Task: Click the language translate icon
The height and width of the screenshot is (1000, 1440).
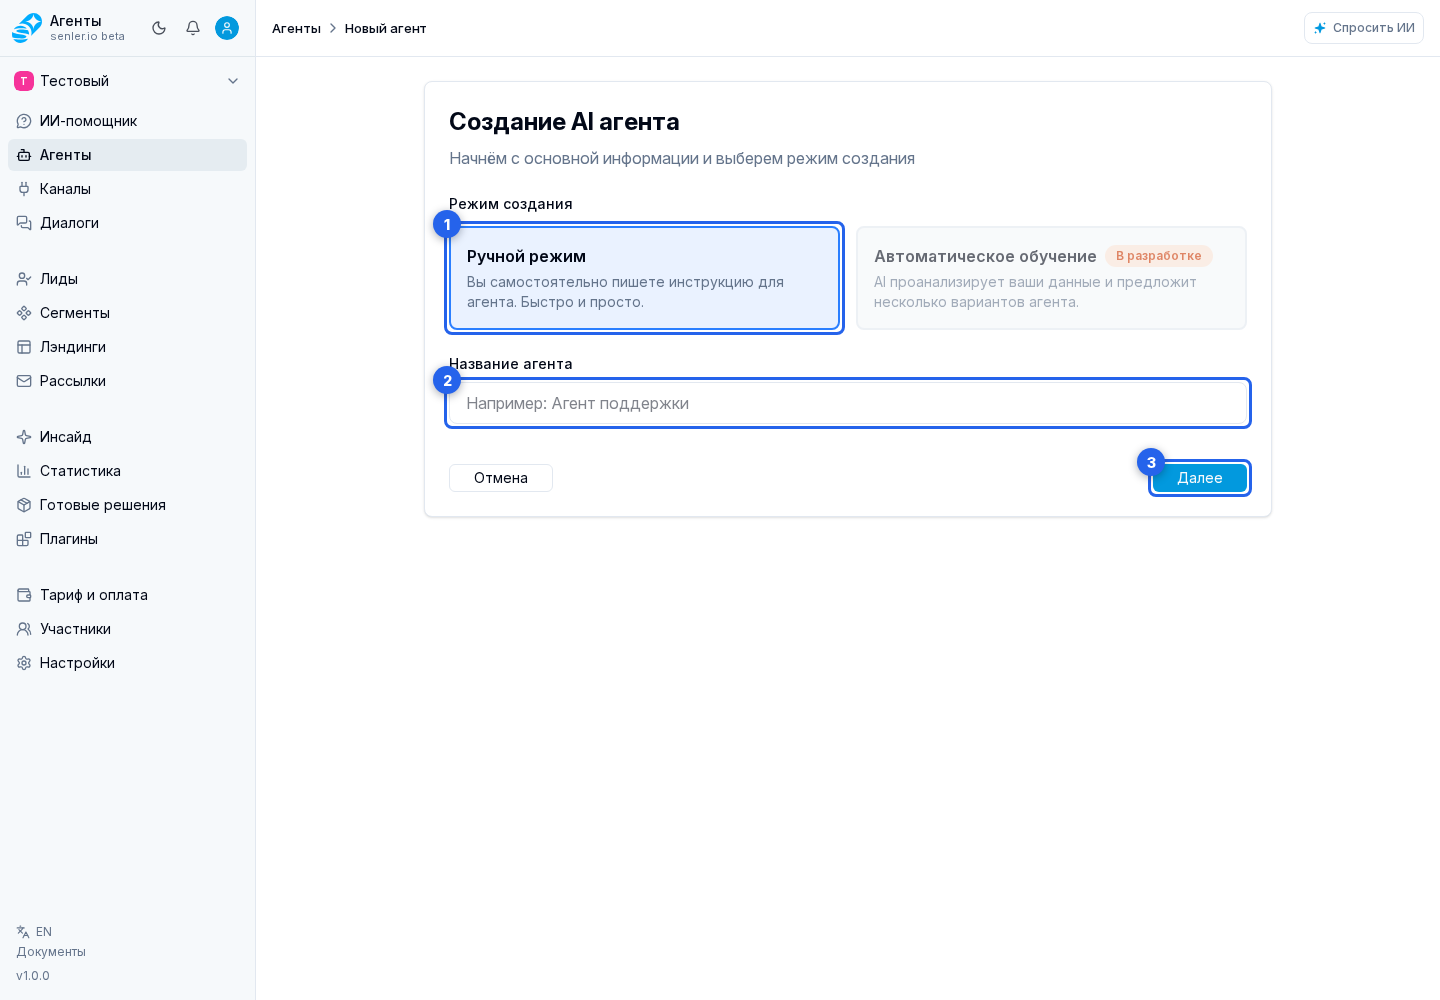Action: (x=23, y=932)
